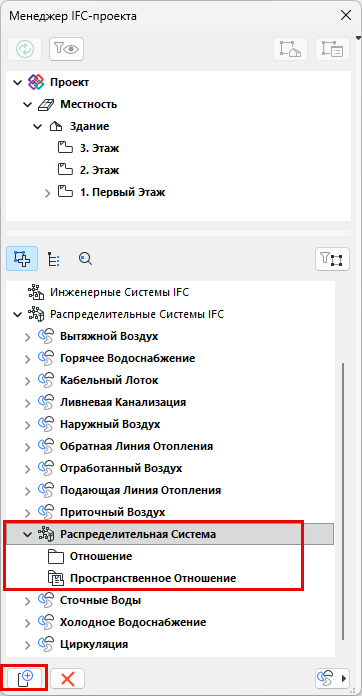Click the Пространственное Отношение icon
Screen dimensions: 362x696
click(x=55, y=578)
